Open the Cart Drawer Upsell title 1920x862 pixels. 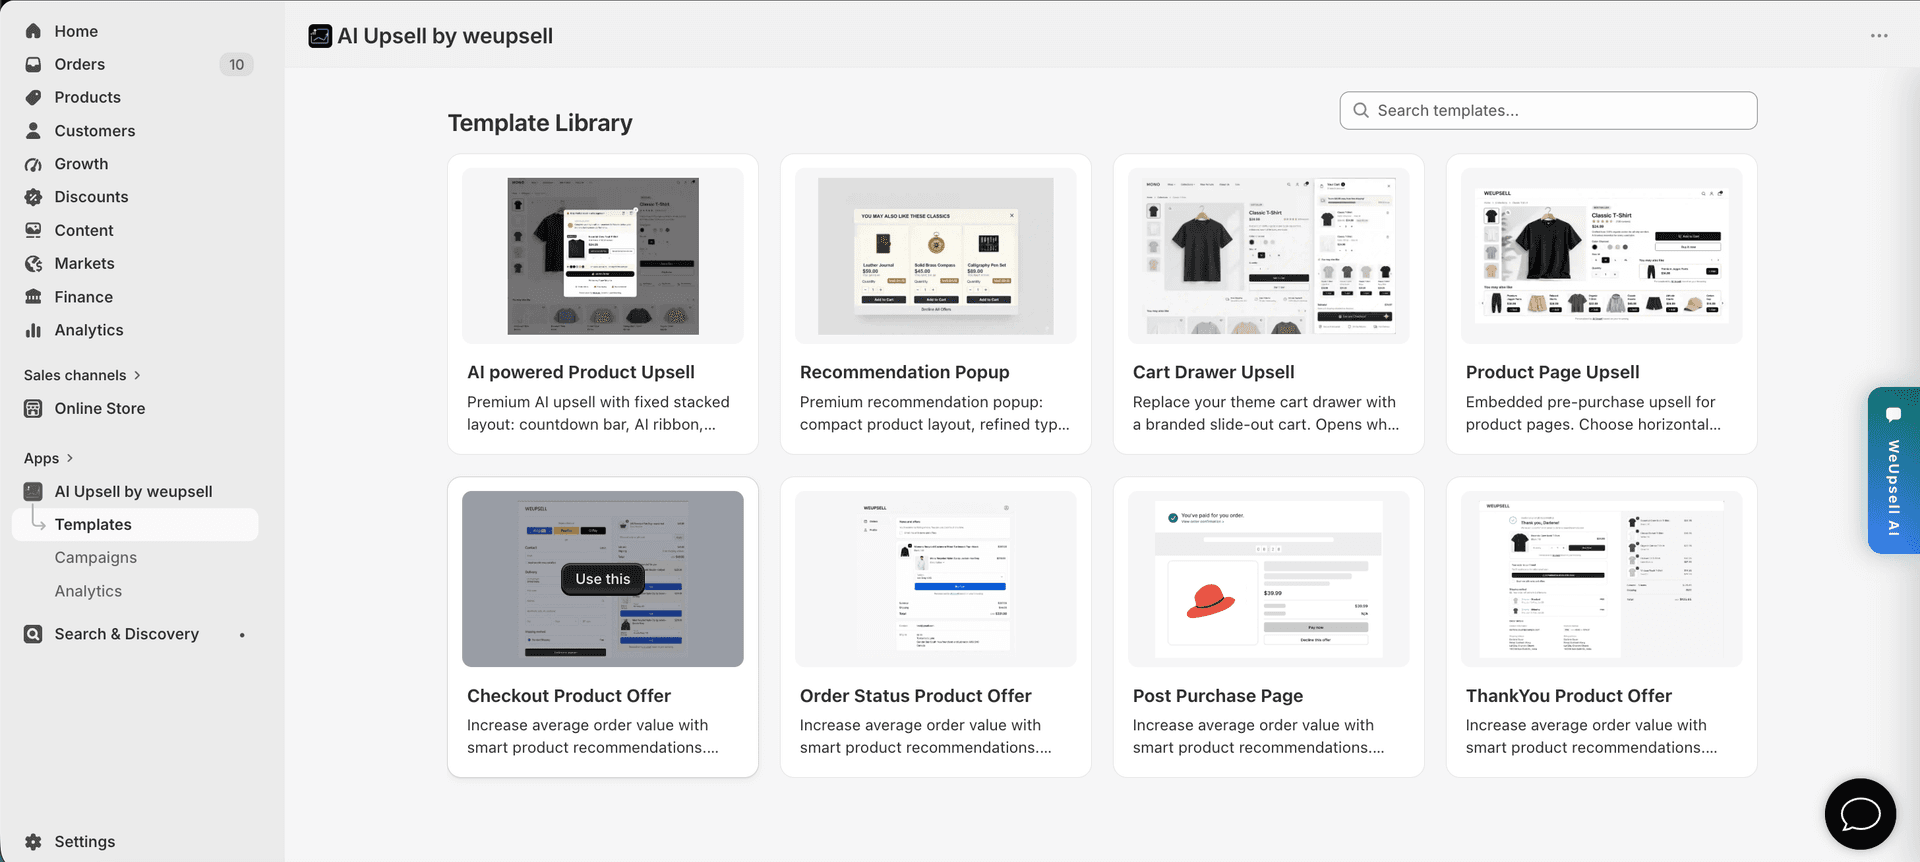tap(1214, 372)
